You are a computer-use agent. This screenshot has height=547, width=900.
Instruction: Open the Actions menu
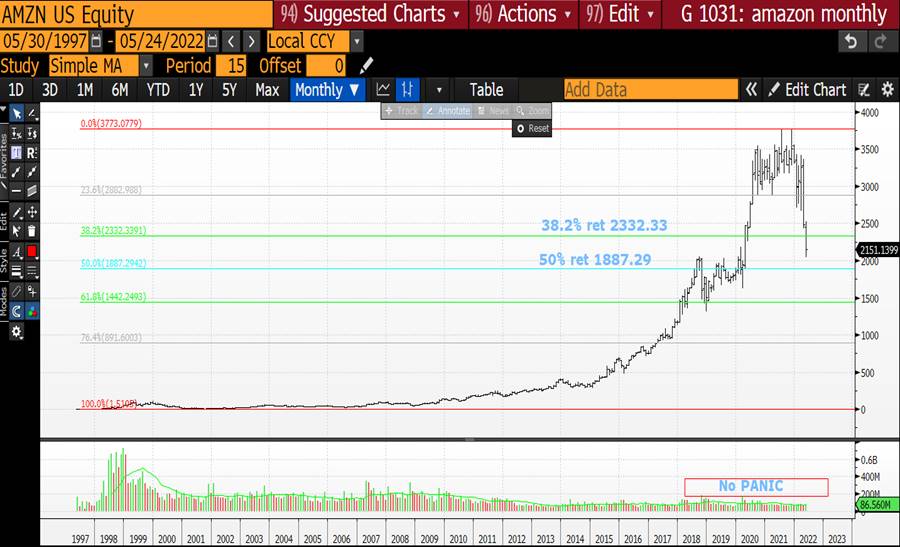(523, 14)
